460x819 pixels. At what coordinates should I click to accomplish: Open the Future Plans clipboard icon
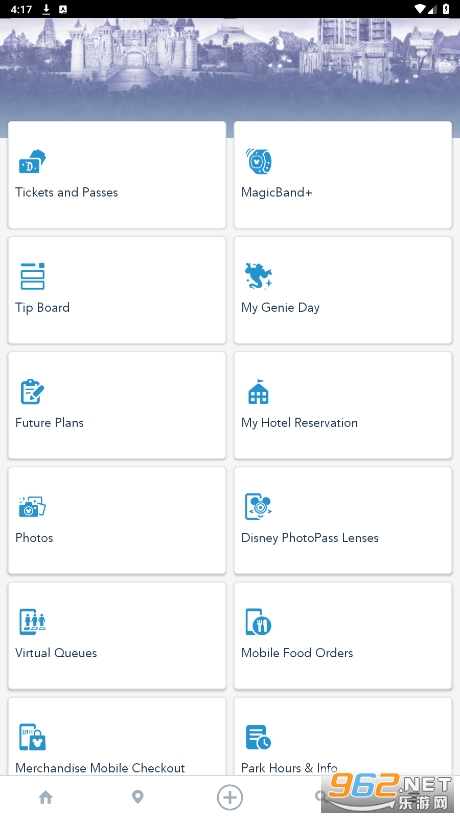[x=32, y=391]
